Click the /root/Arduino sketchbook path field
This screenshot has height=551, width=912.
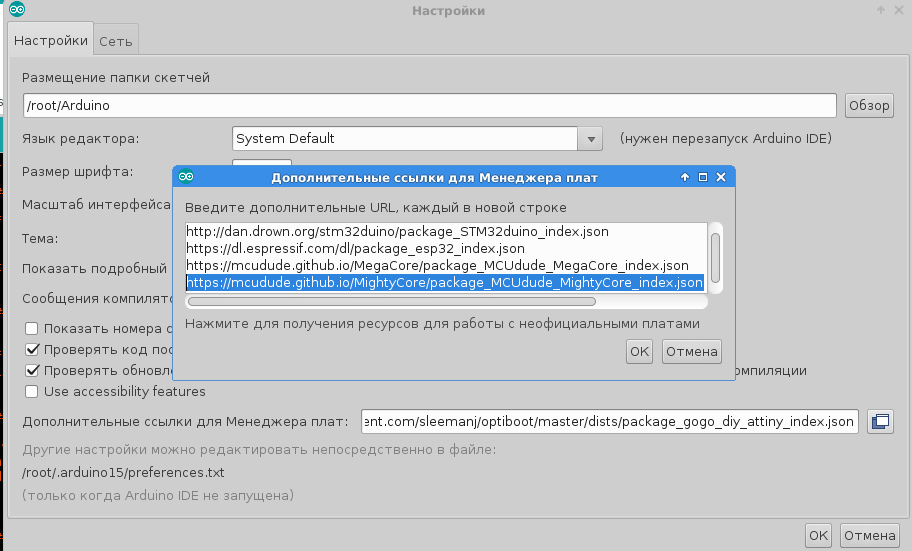(x=429, y=105)
